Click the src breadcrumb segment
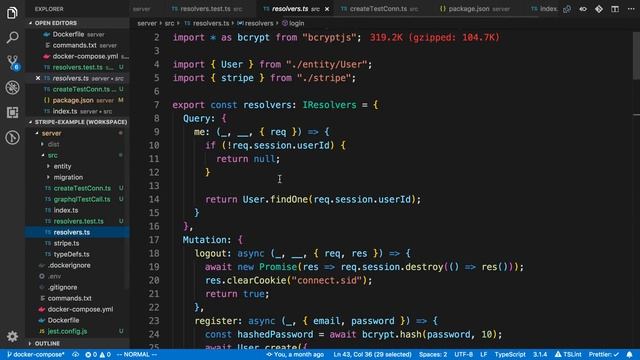The width and height of the screenshot is (640, 360). [x=169, y=23]
